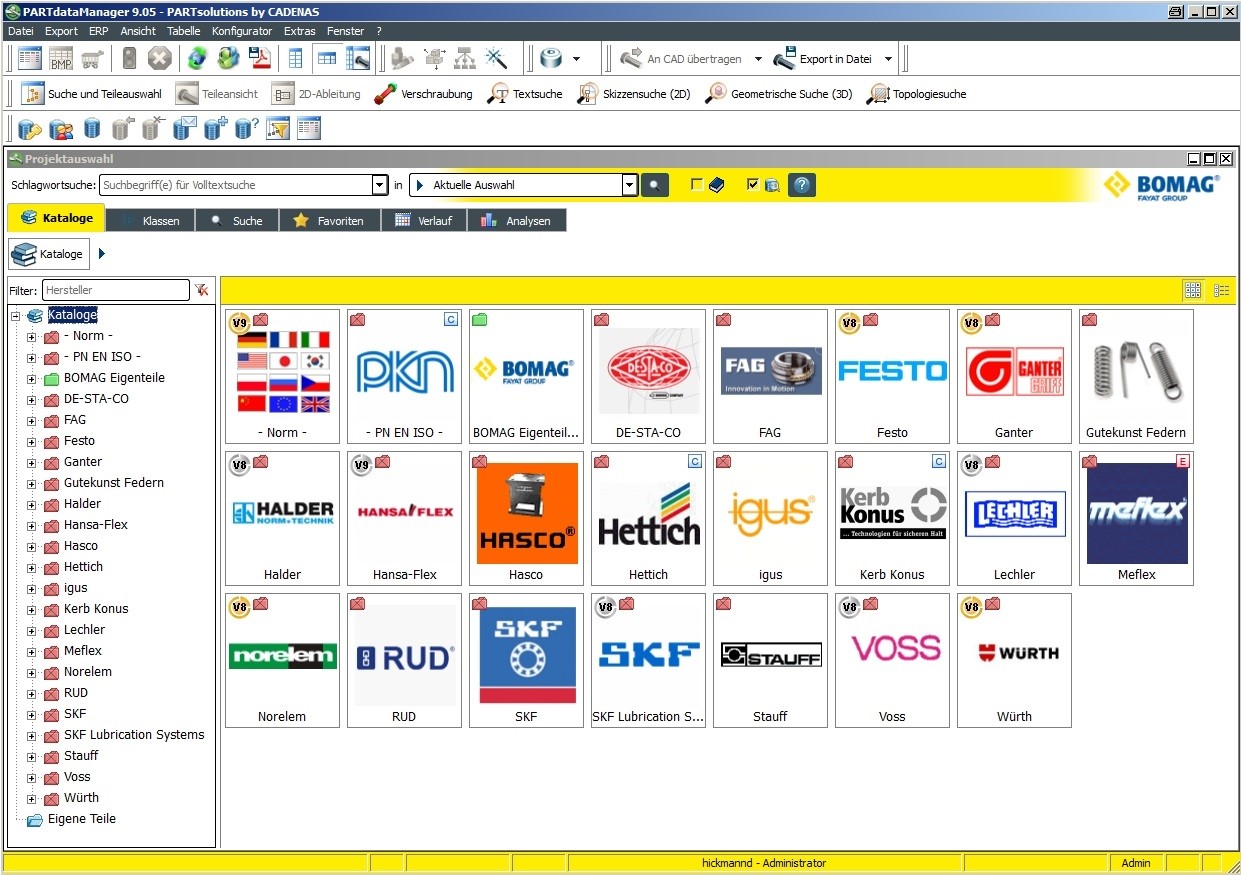The width and height of the screenshot is (1241, 875).
Task: Switch to the Favoriten tab
Action: pos(329,220)
